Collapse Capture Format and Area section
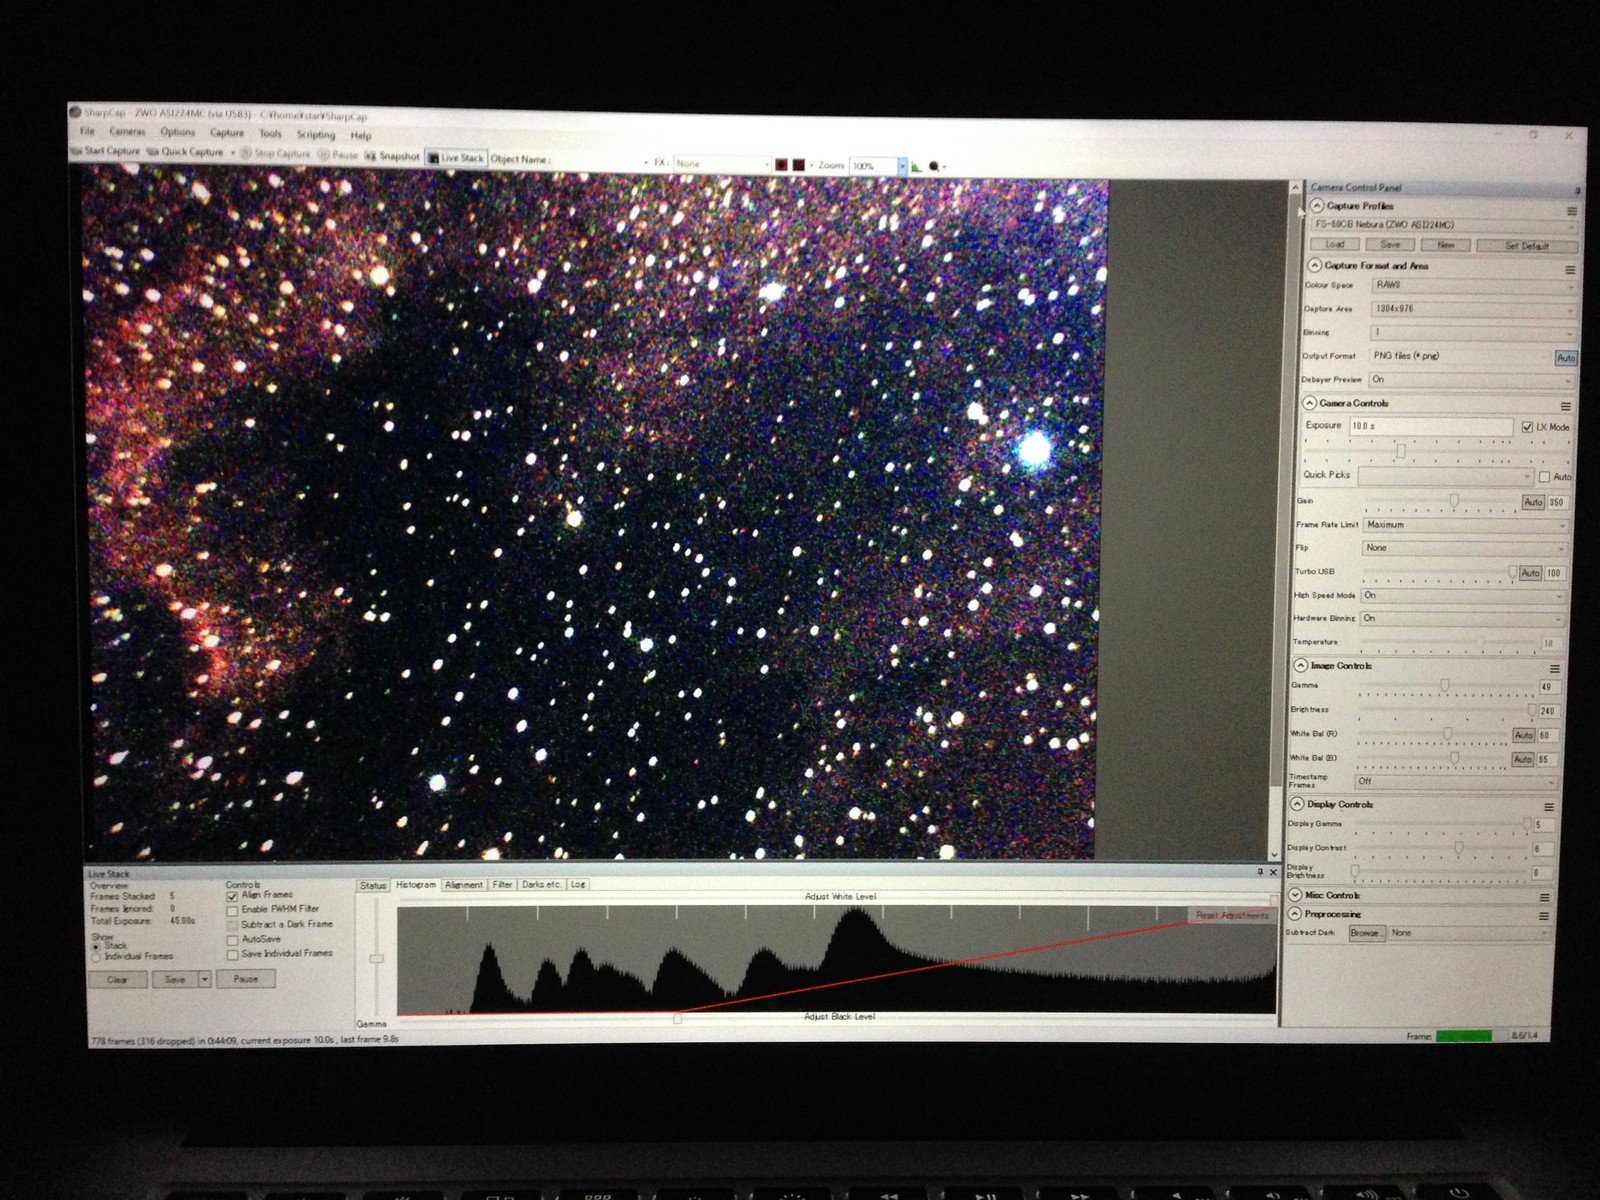The height and width of the screenshot is (1200, 1600). (1315, 265)
